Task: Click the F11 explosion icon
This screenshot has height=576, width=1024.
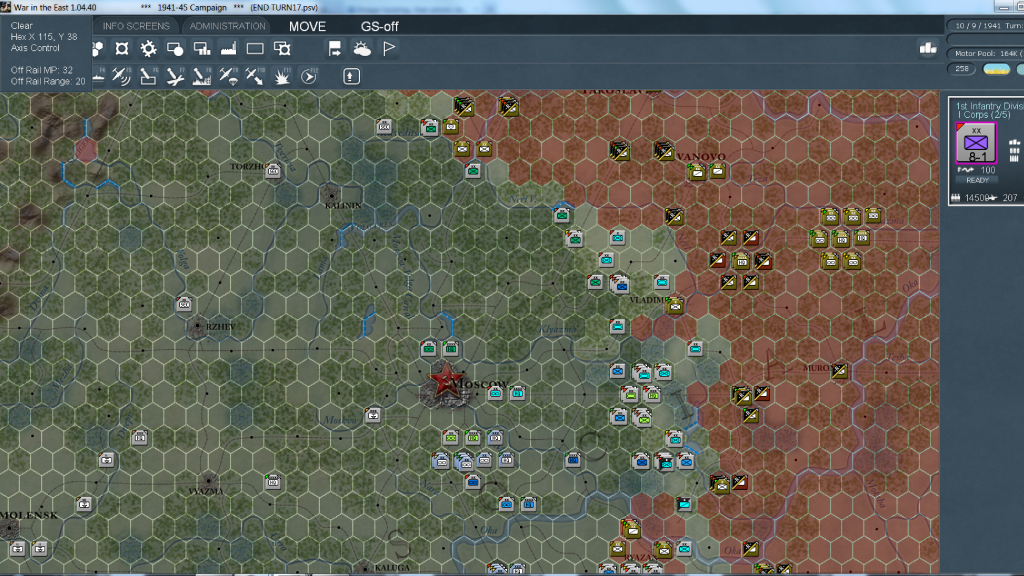Action: 282,75
